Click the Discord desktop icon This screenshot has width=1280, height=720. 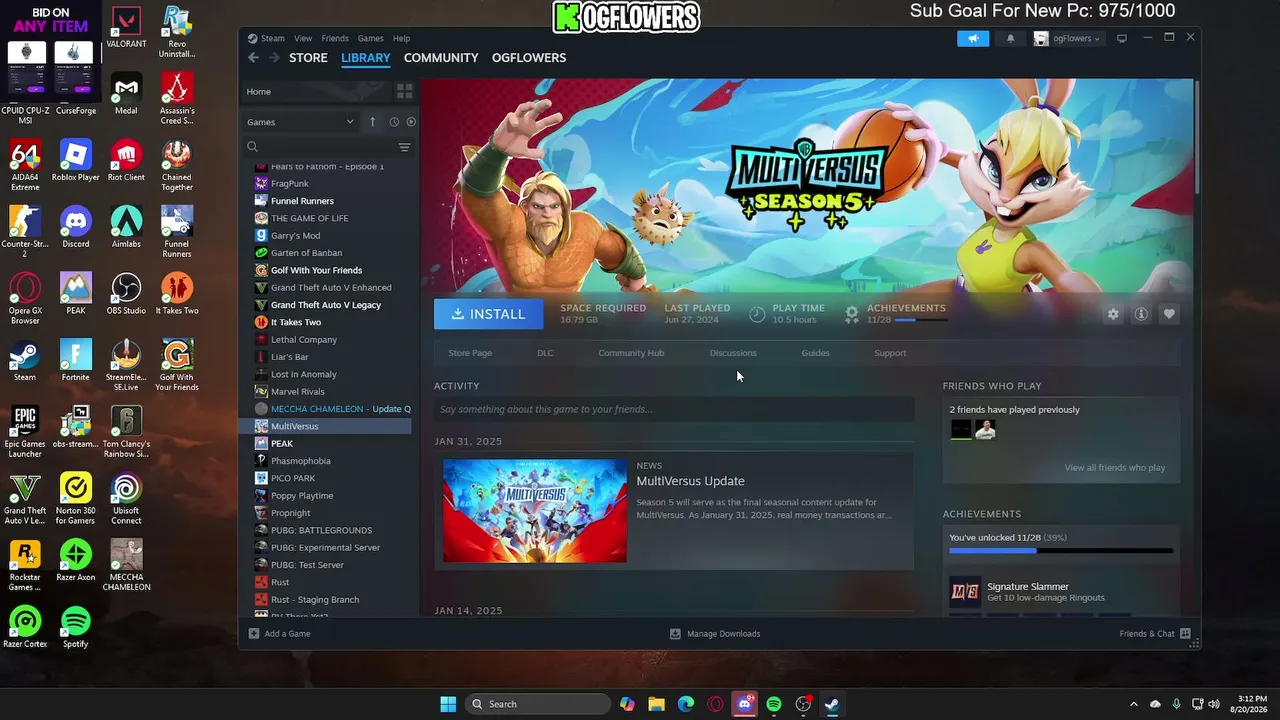(x=76, y=226)
